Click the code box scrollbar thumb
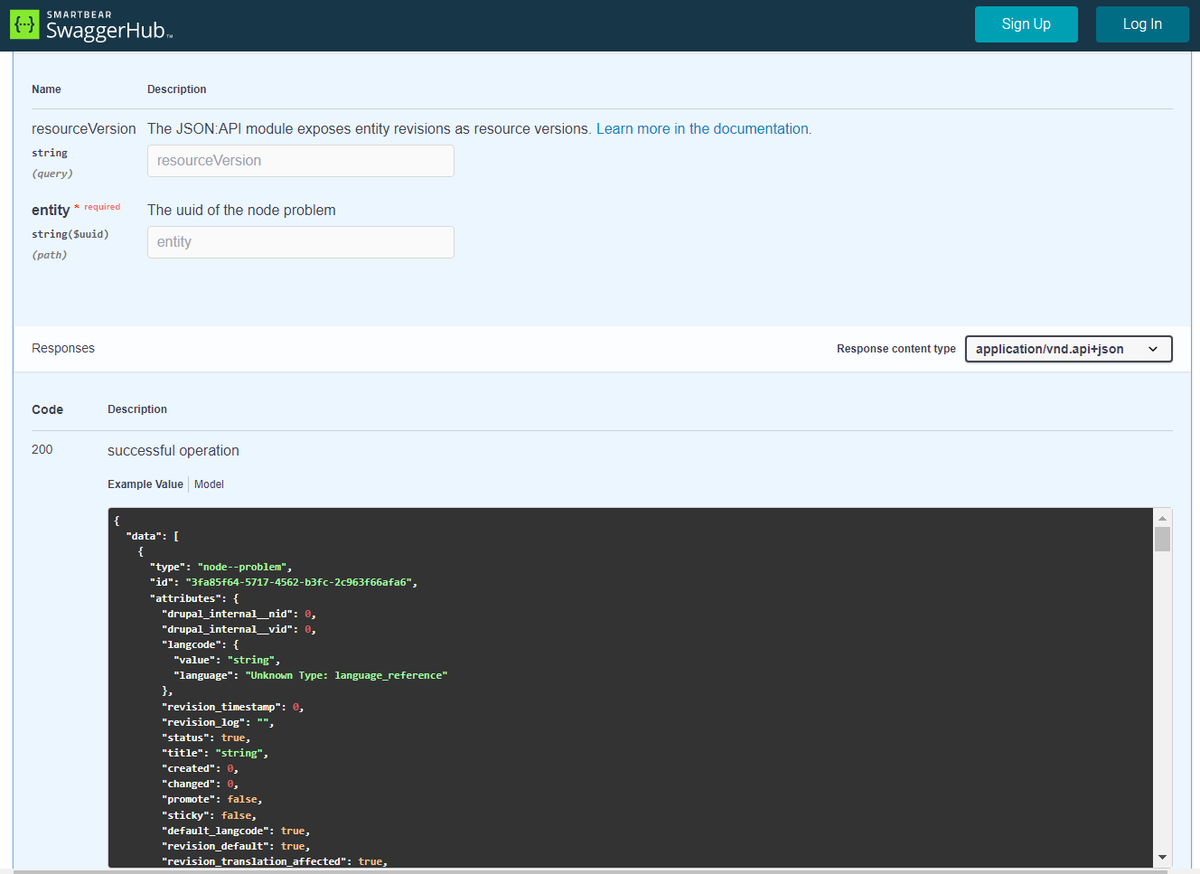1200x874 pixels. point(1162,540)
